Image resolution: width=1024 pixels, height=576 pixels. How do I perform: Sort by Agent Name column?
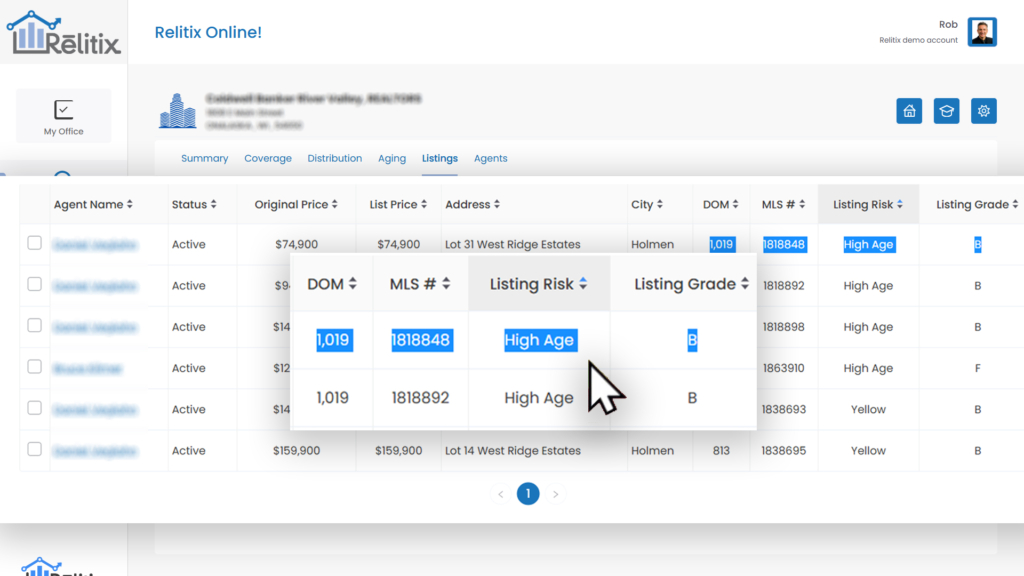[93, 204]
